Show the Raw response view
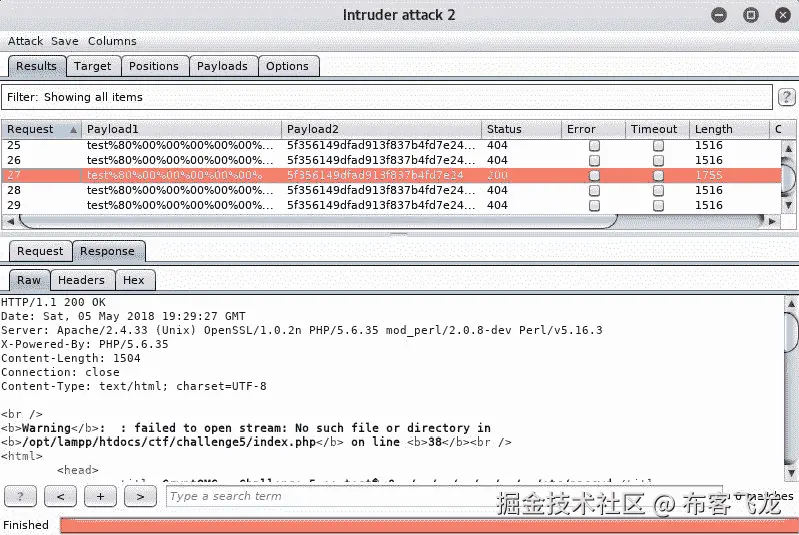This screenshot has height=535, width=799. (x=29, y=280)
